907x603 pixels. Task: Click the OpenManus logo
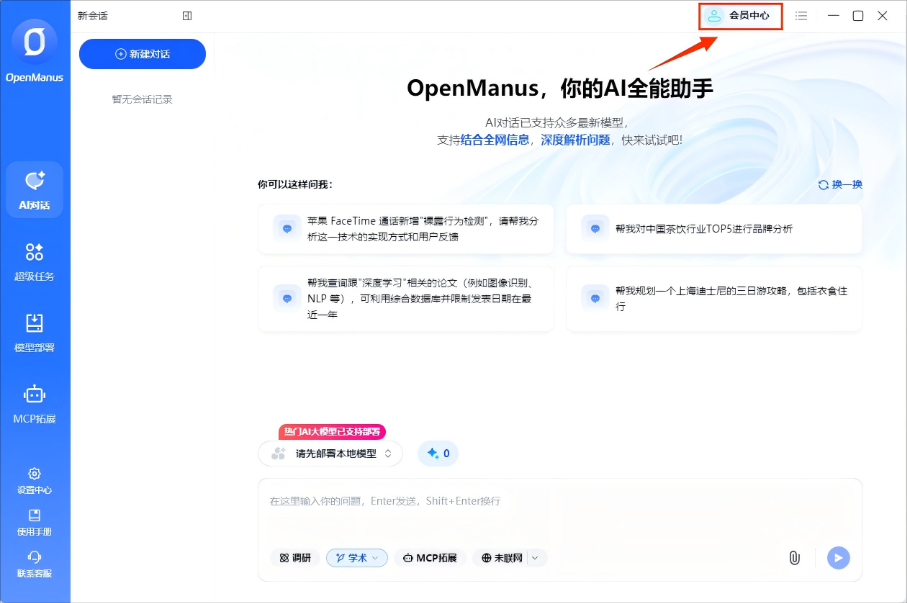click(34, 40)
